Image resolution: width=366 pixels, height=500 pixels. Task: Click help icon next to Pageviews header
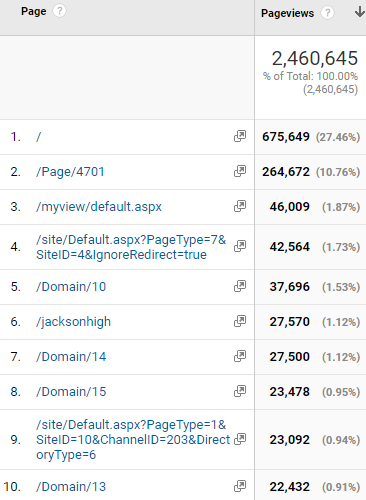tap(327, 13)
